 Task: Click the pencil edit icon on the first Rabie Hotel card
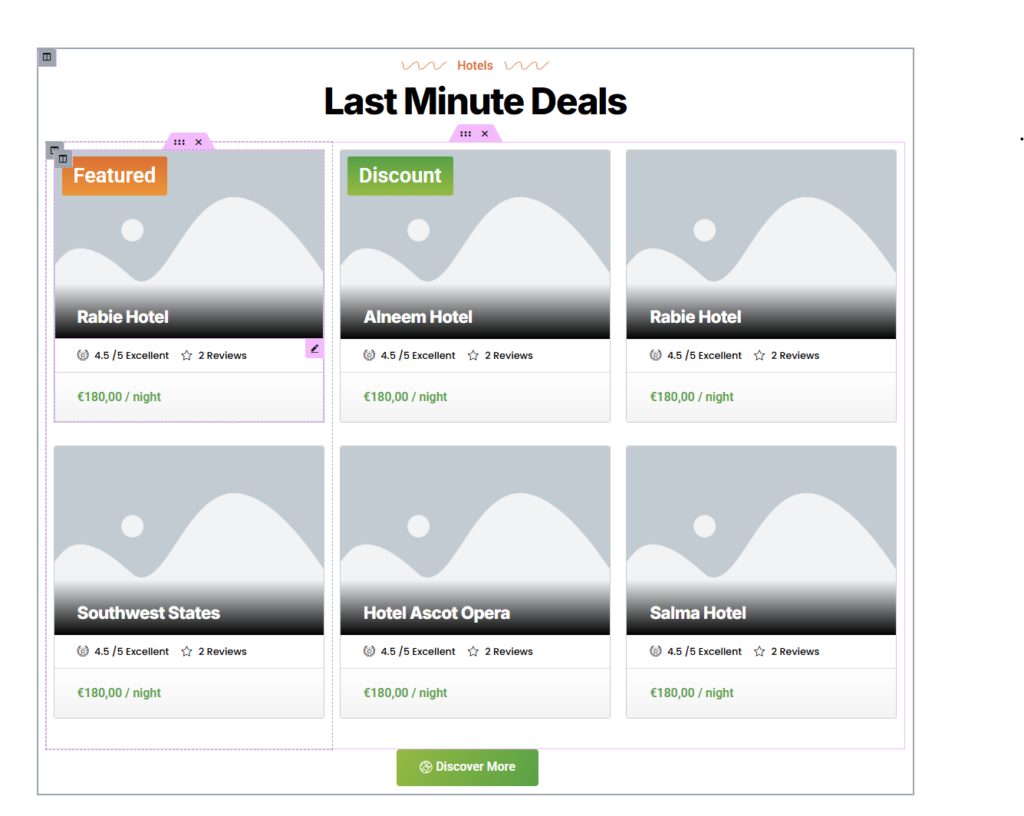pyautogui.click(x=314, y=349)
